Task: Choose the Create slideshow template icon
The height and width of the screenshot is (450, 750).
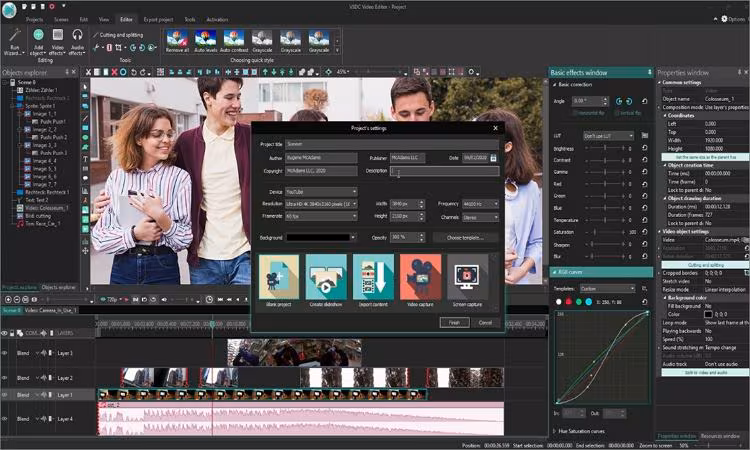Action: point(325,276)
